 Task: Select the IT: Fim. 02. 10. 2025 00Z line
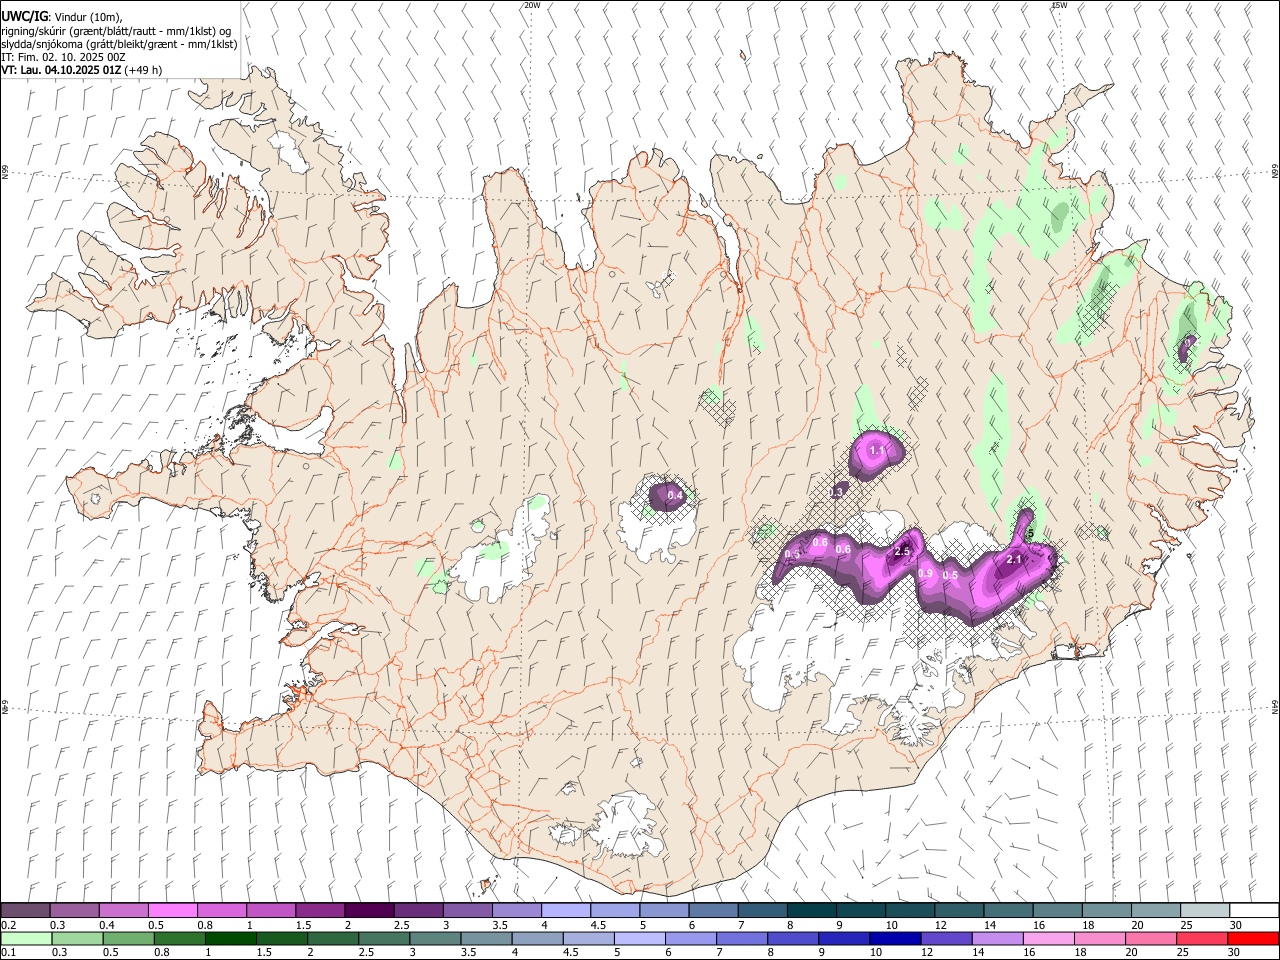pyautogui.click(x=63, y=57)
